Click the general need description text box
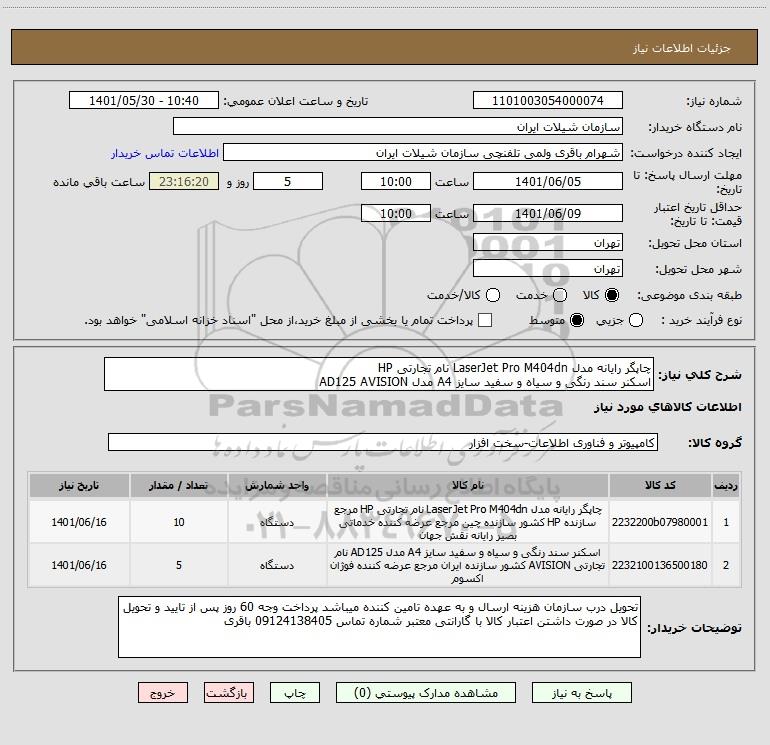The image size is (770, 745). [x=379, y=374]
